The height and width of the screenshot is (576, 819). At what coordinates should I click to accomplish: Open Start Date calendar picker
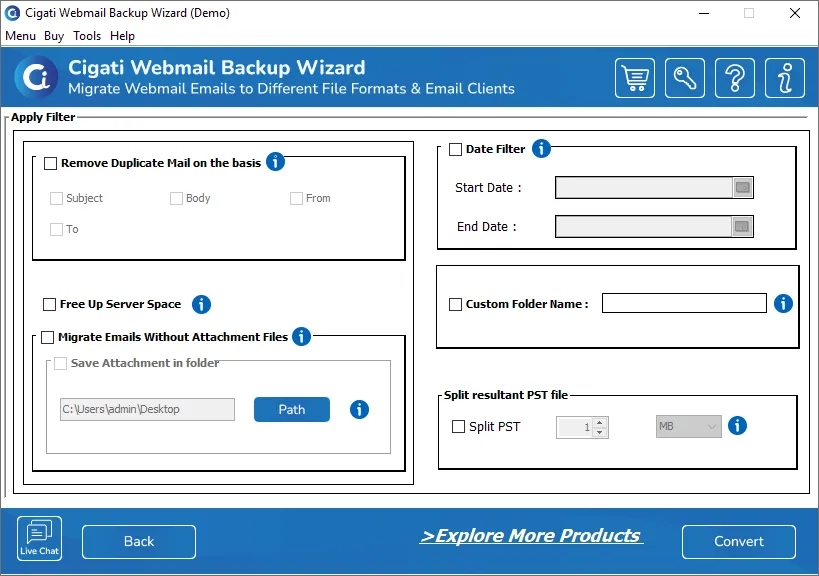(x=742, y=187)
